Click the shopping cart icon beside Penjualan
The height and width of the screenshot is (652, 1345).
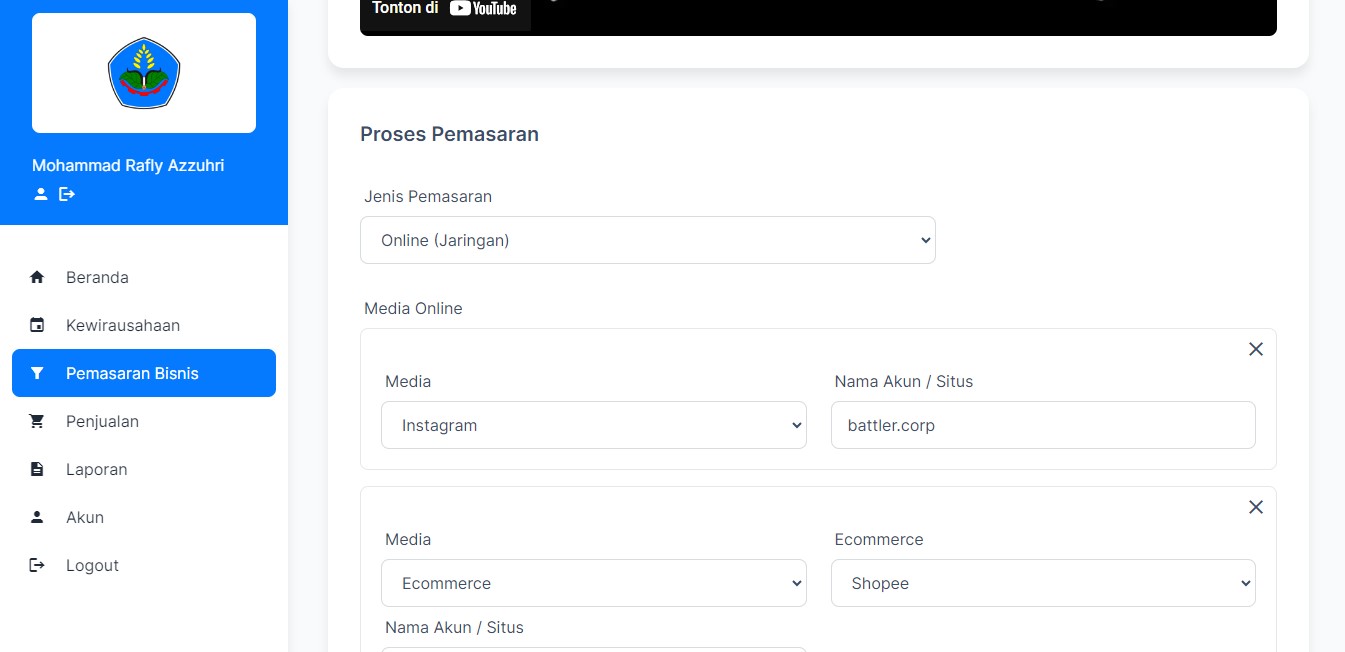[x=37, y=421]
